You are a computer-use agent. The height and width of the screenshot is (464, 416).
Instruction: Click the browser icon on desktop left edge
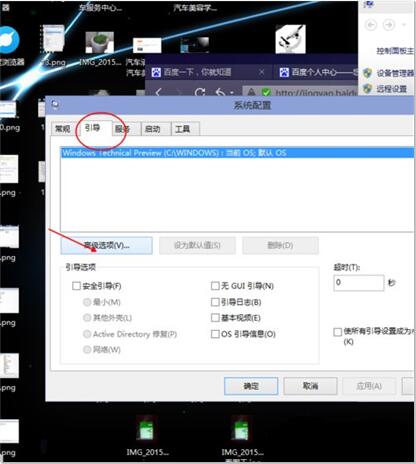[9, 40]
